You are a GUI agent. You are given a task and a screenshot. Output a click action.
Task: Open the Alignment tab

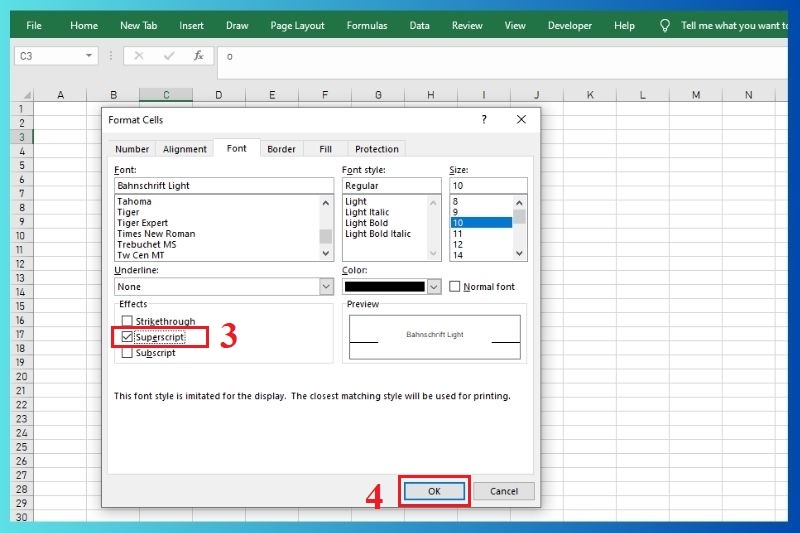pos(185,149)
